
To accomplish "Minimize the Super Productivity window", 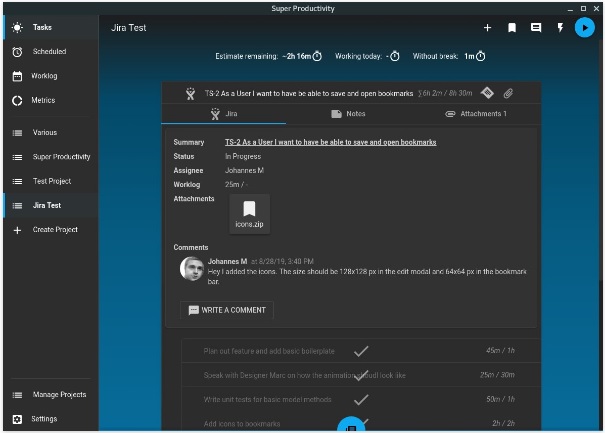I will [570, 9].
